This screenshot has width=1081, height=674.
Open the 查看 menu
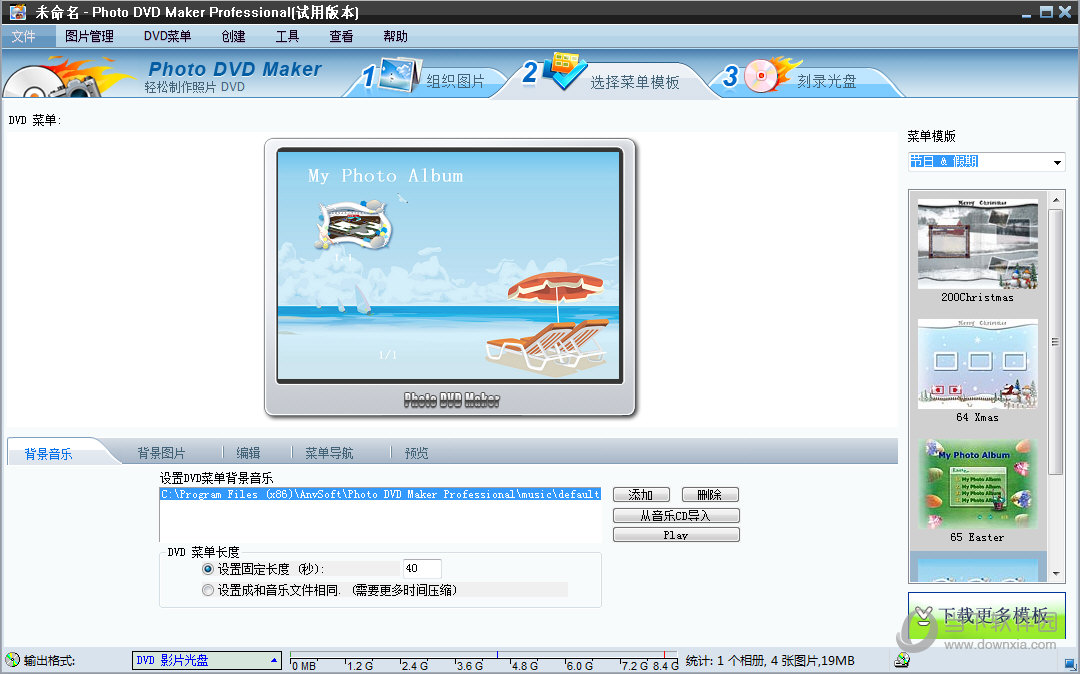(x=341, y=37)
